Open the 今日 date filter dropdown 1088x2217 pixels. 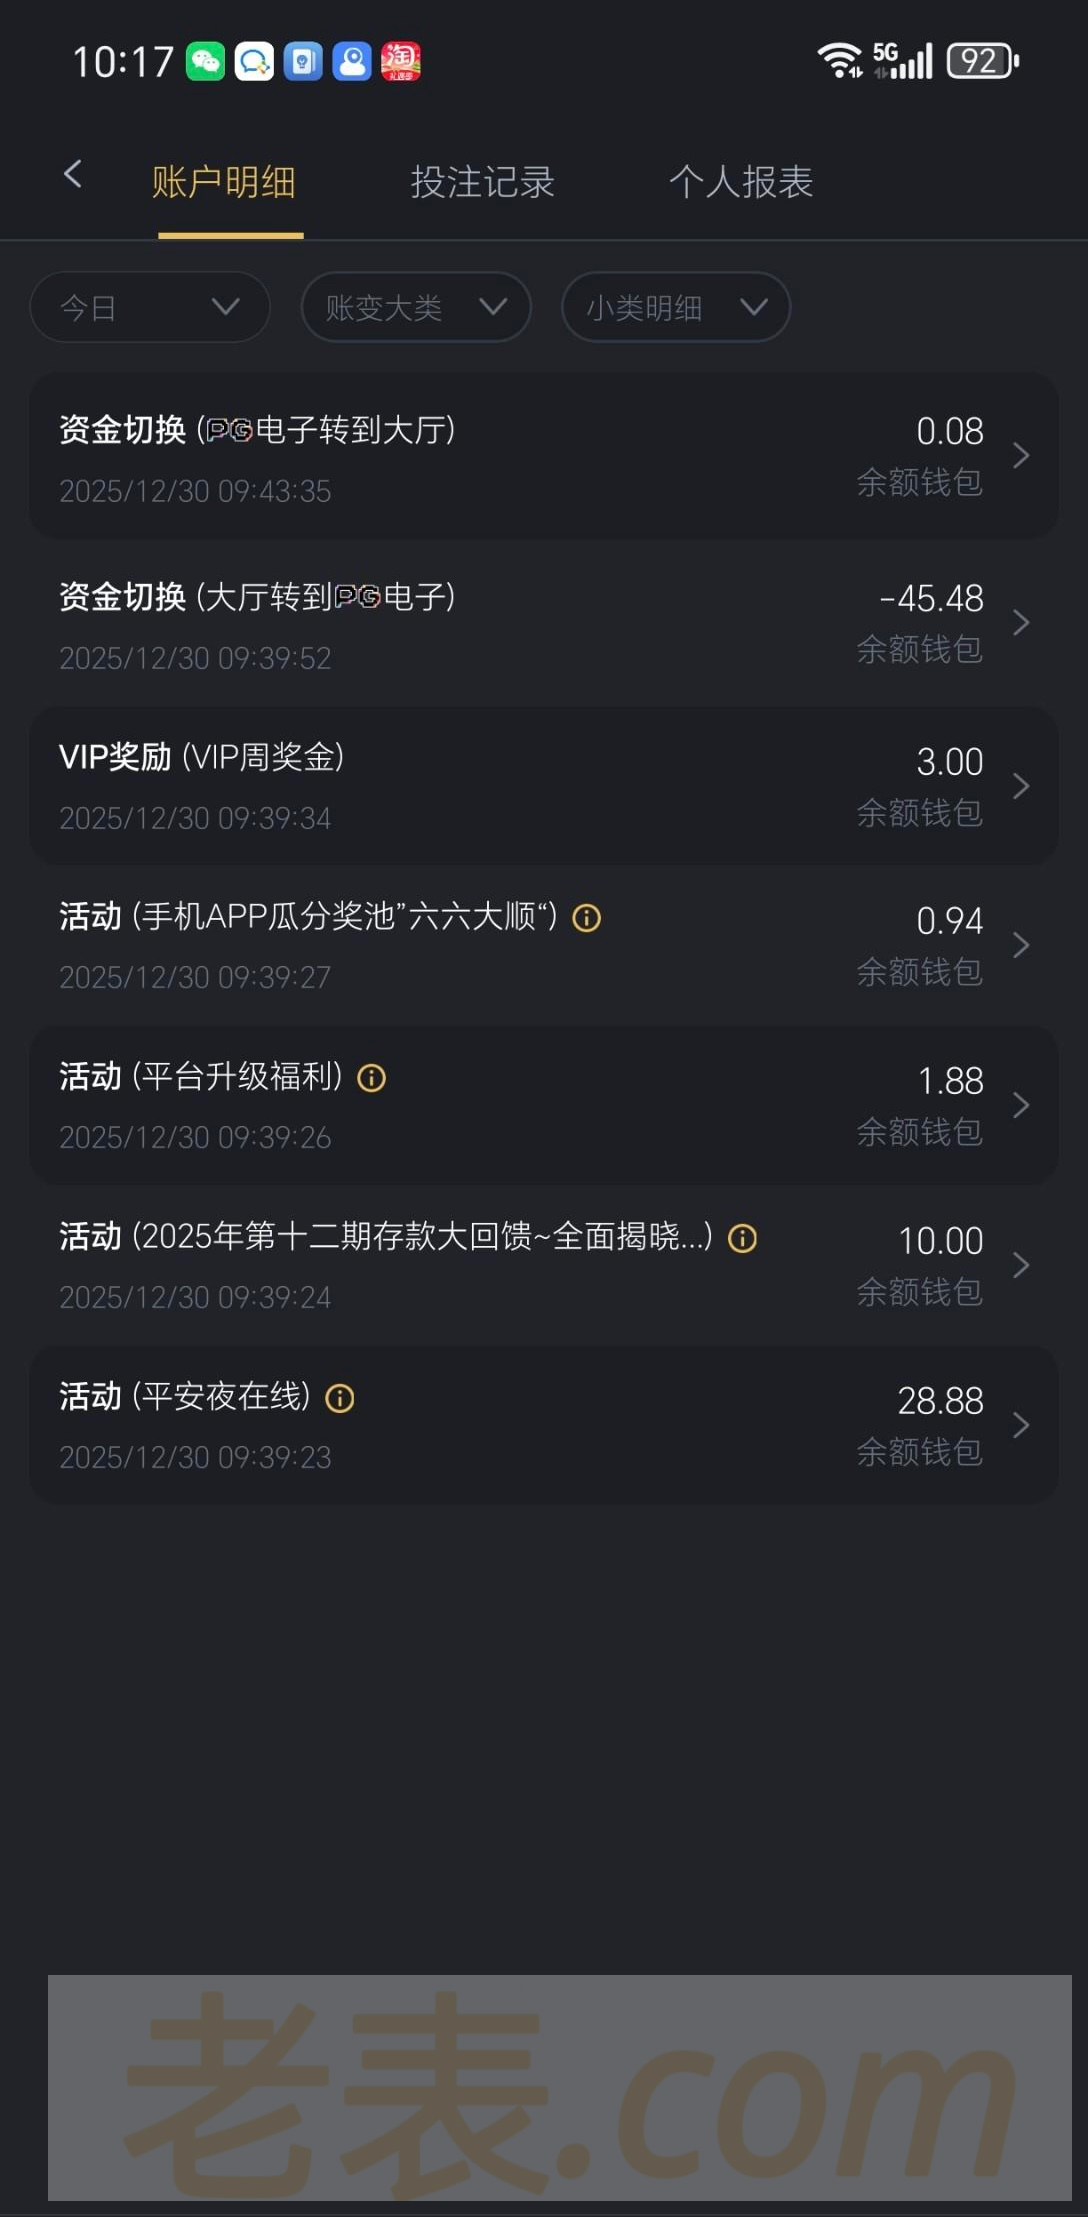pos(150,307)
